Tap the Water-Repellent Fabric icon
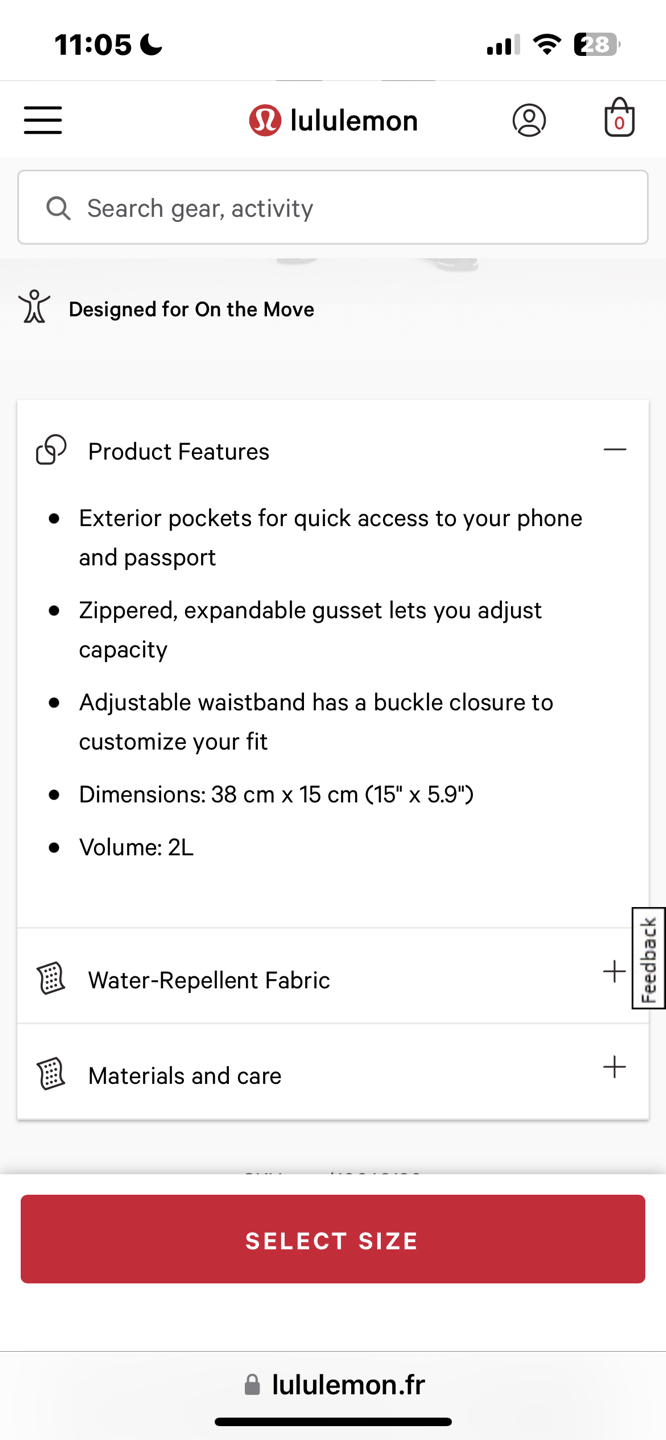 [51, 979]
